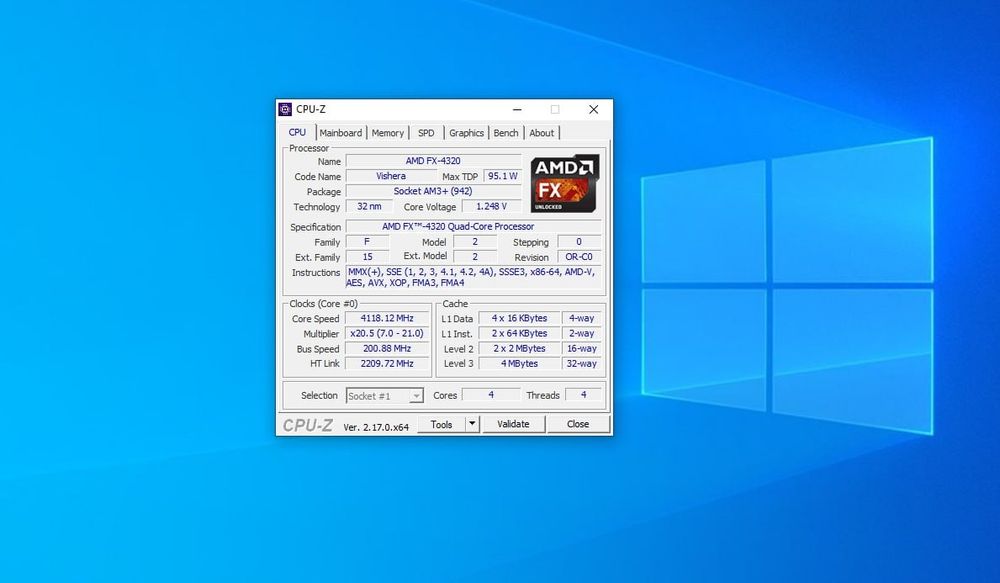
Task: Click the Stepping value 0
Action: [579, 242]
